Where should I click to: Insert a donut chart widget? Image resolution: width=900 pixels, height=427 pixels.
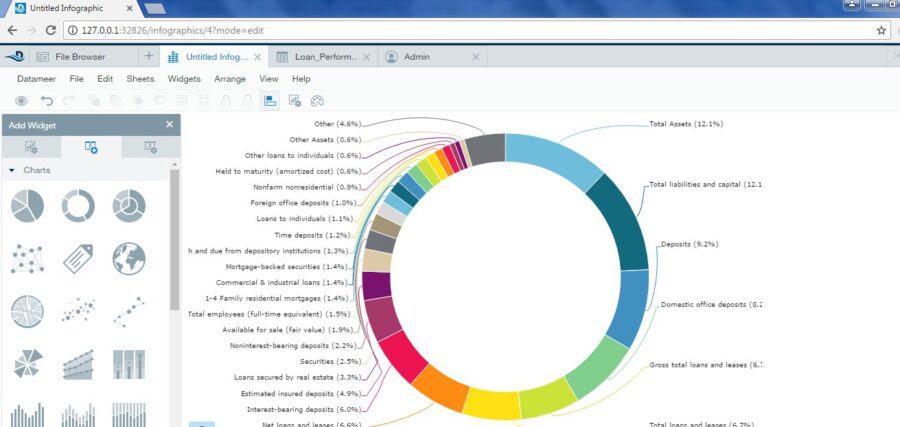click(78, 205)
